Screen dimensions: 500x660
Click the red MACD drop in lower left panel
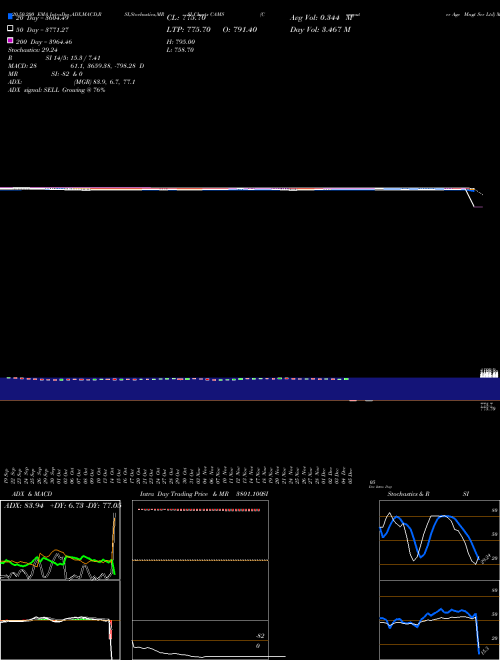[111, 629]
